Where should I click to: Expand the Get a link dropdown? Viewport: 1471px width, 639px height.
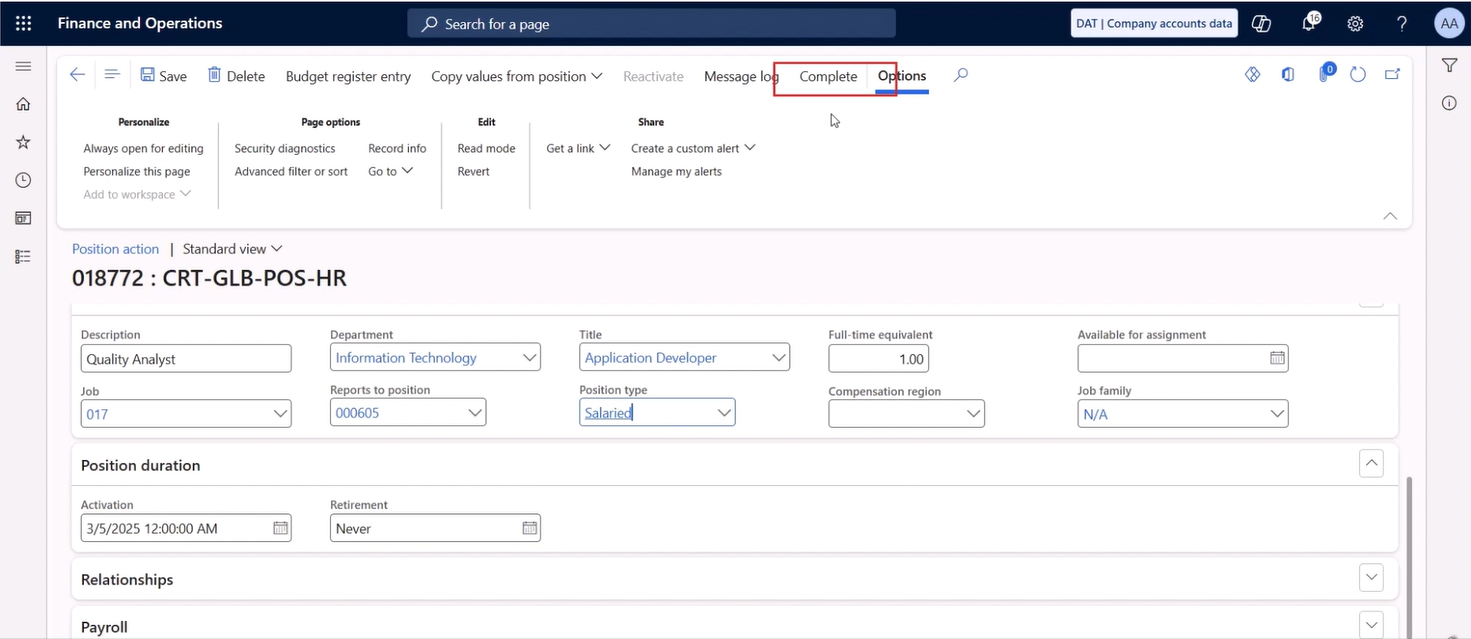point(578,148)
